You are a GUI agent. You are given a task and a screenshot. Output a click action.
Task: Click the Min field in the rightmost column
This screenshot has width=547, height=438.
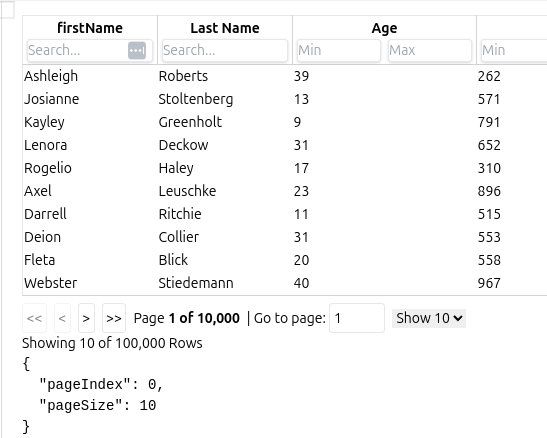(514, 51)
